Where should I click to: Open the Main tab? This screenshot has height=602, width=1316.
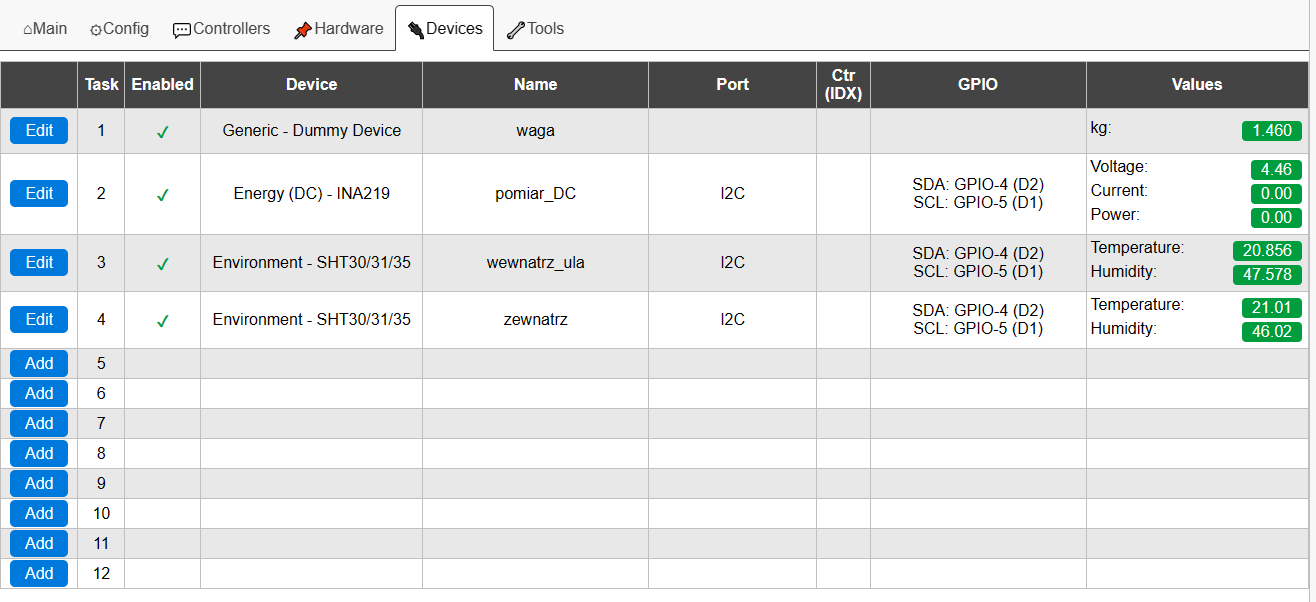click(45, 29)
